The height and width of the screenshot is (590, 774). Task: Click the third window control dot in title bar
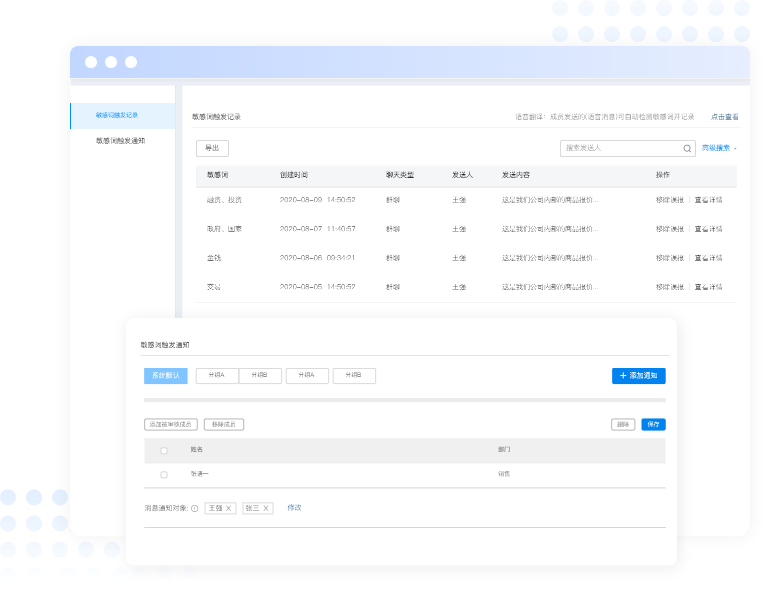point(131,62)
